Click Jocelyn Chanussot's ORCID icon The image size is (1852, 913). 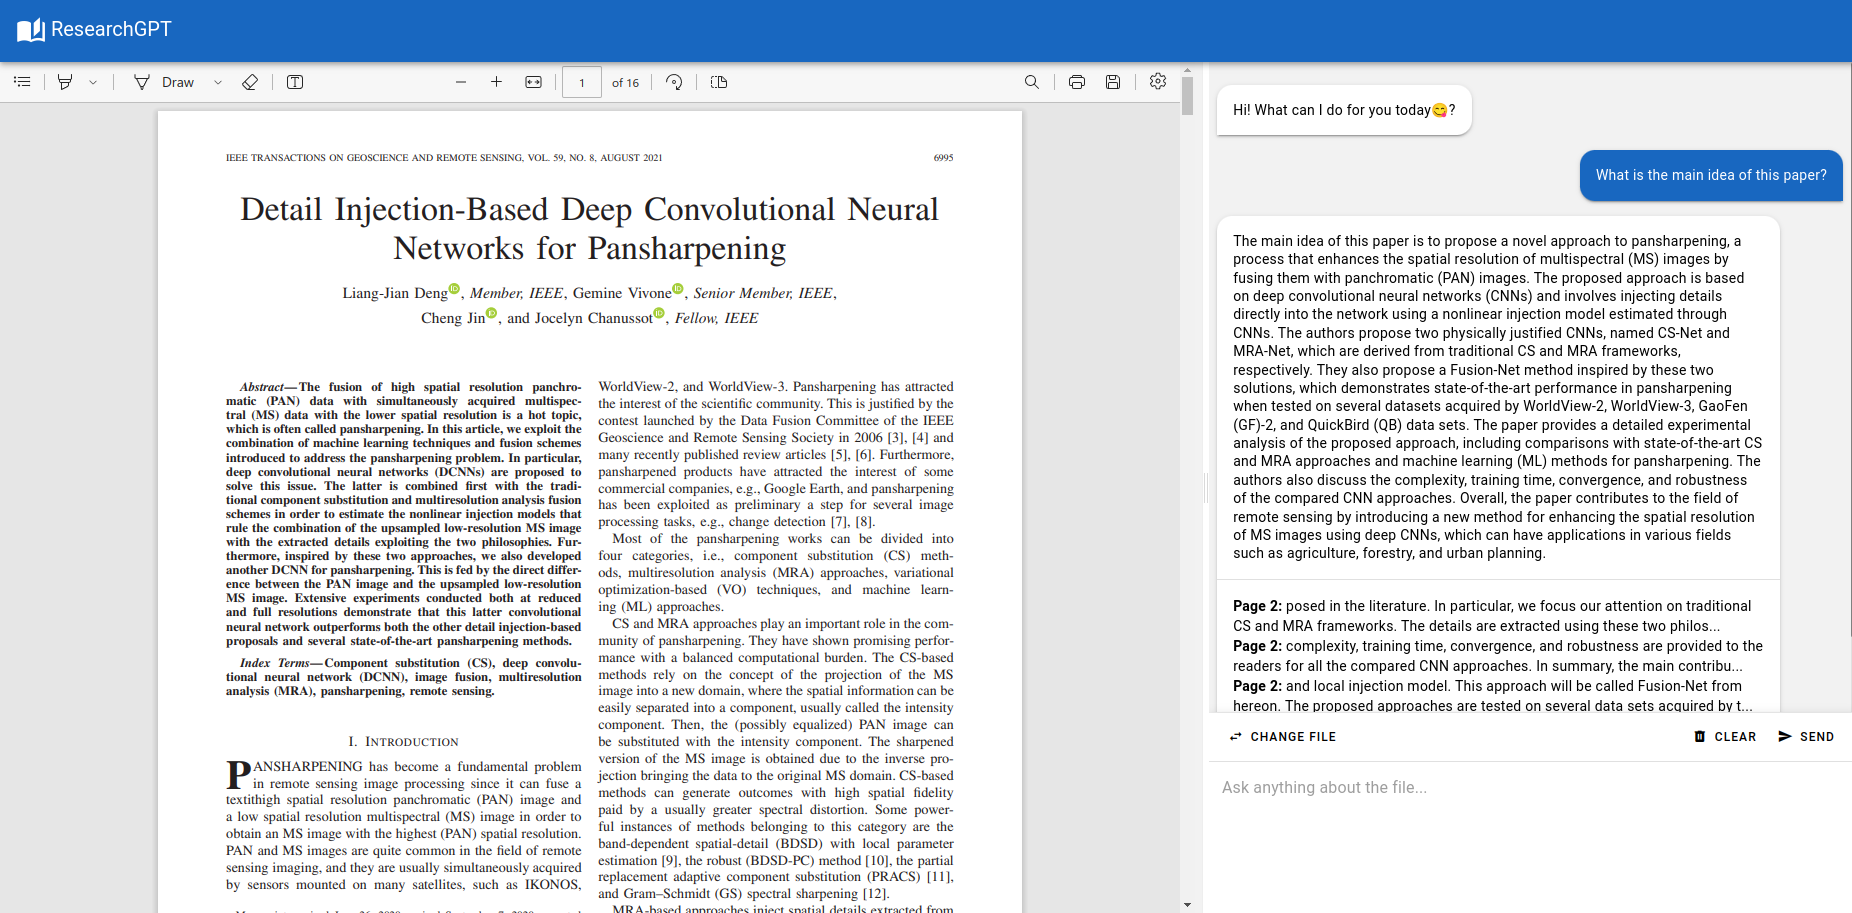click(x=659, y=314)
